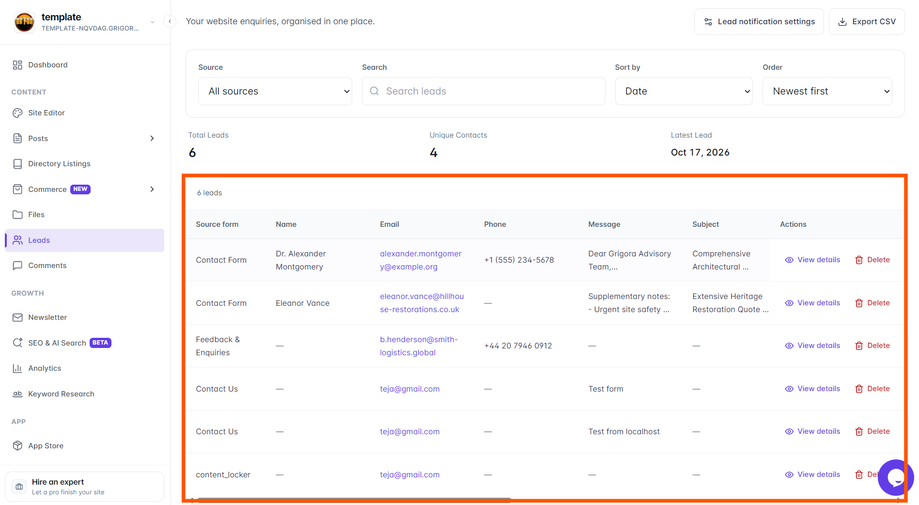View details for Dr. Alexander Montgomery

(812, 260)
